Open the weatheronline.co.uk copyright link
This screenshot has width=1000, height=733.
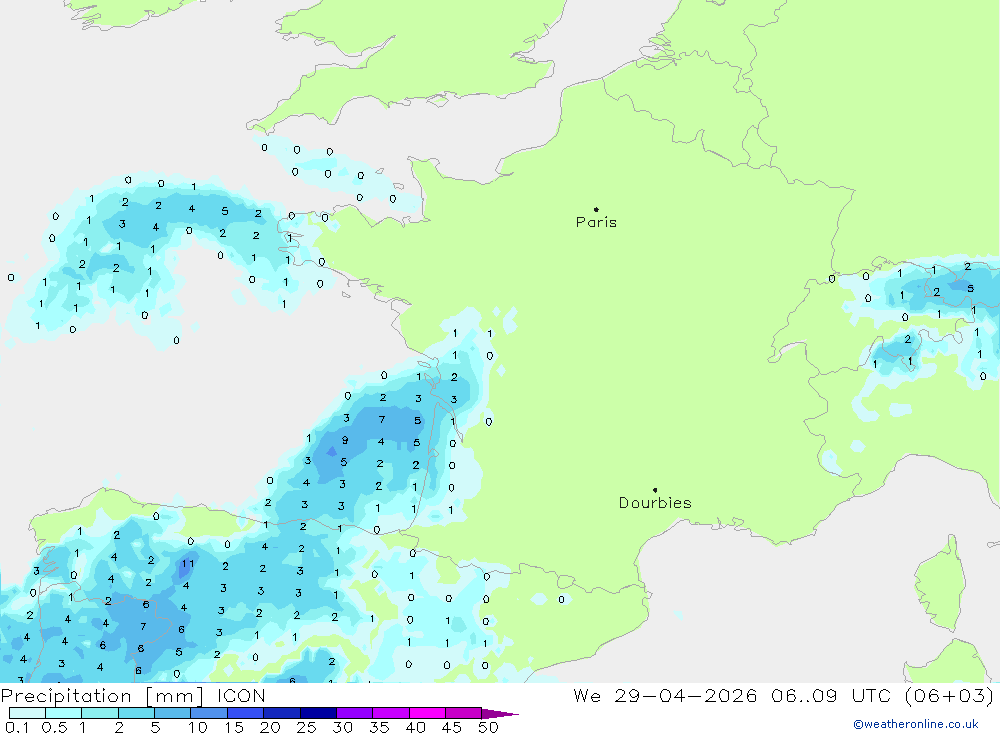[916, 724]
